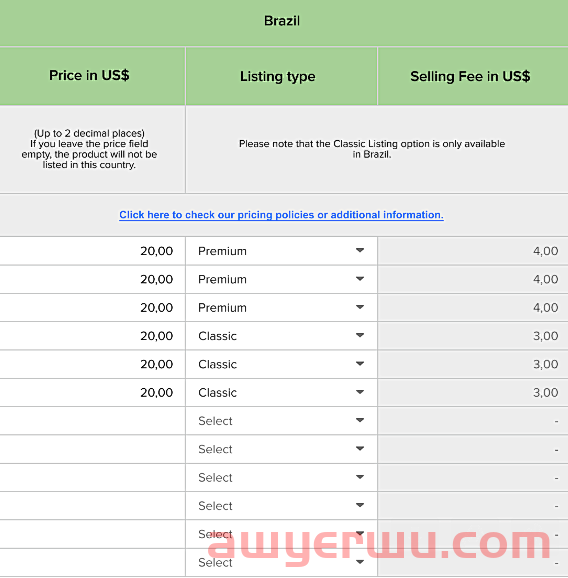
Task: Click the Brazil country header cell
Action: pos(284,22)
